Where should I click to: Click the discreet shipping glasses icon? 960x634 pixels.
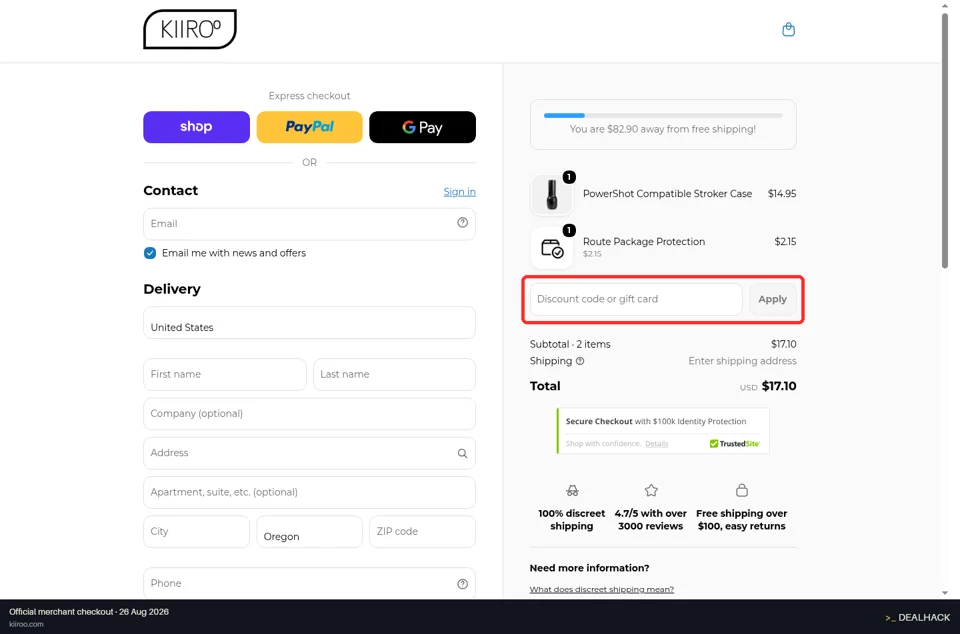(x=572, y=491)
